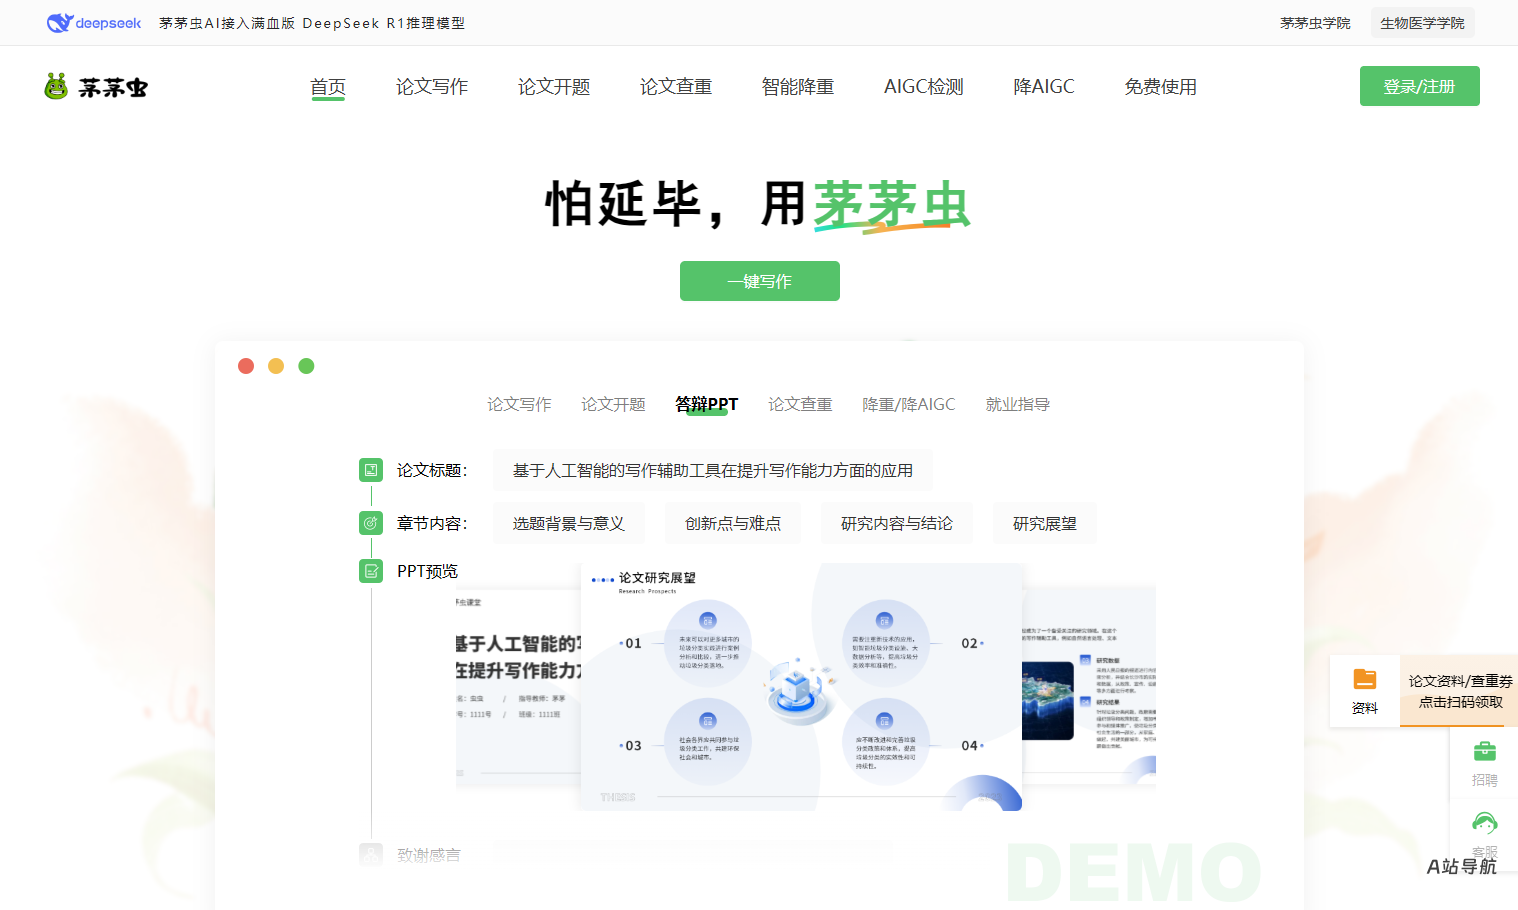Go to 首页 in the navigation bar
Screen dimensions: 1518x910
click(x=328, y=87)
